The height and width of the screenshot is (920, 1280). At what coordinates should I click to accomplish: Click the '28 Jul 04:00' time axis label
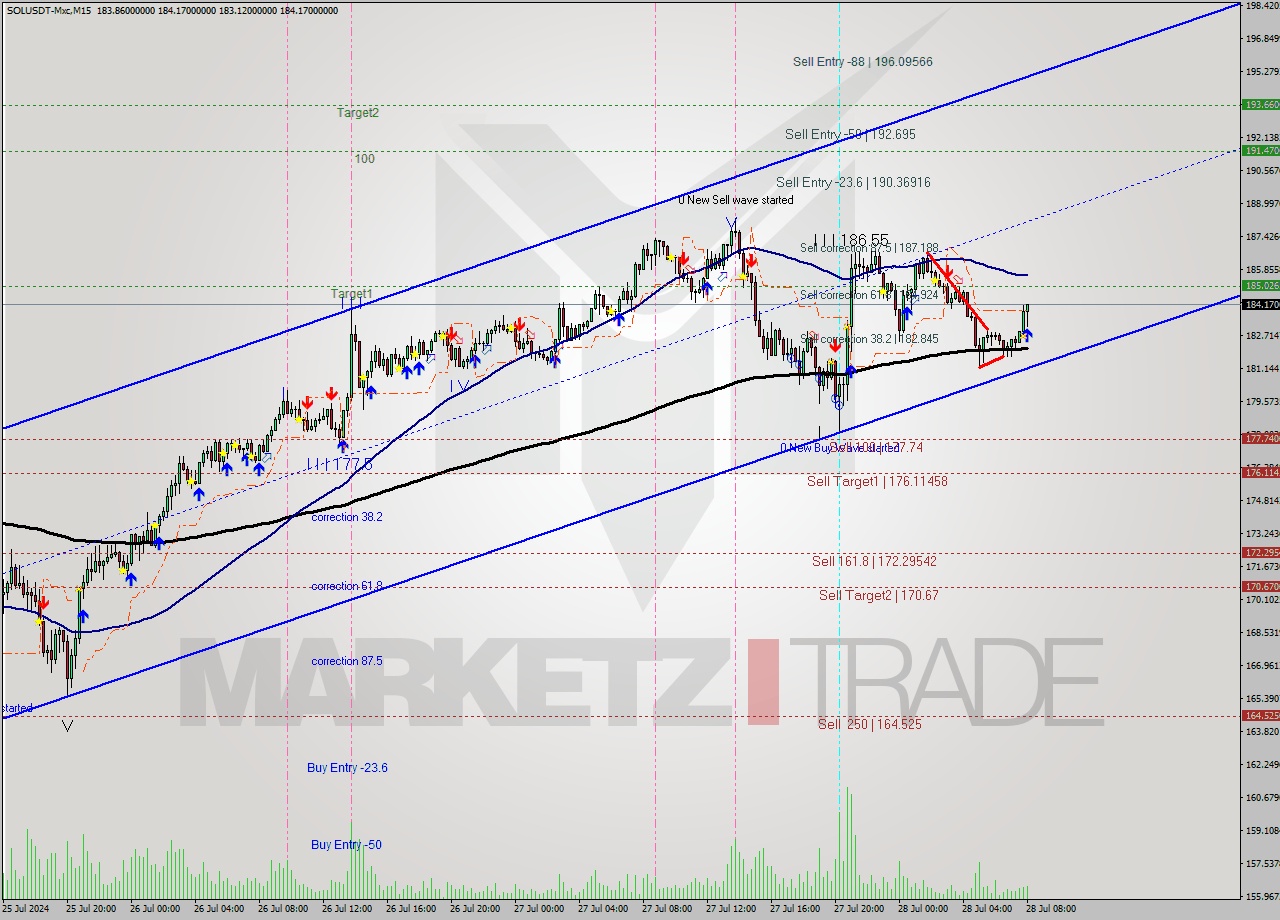pos(989,909)
